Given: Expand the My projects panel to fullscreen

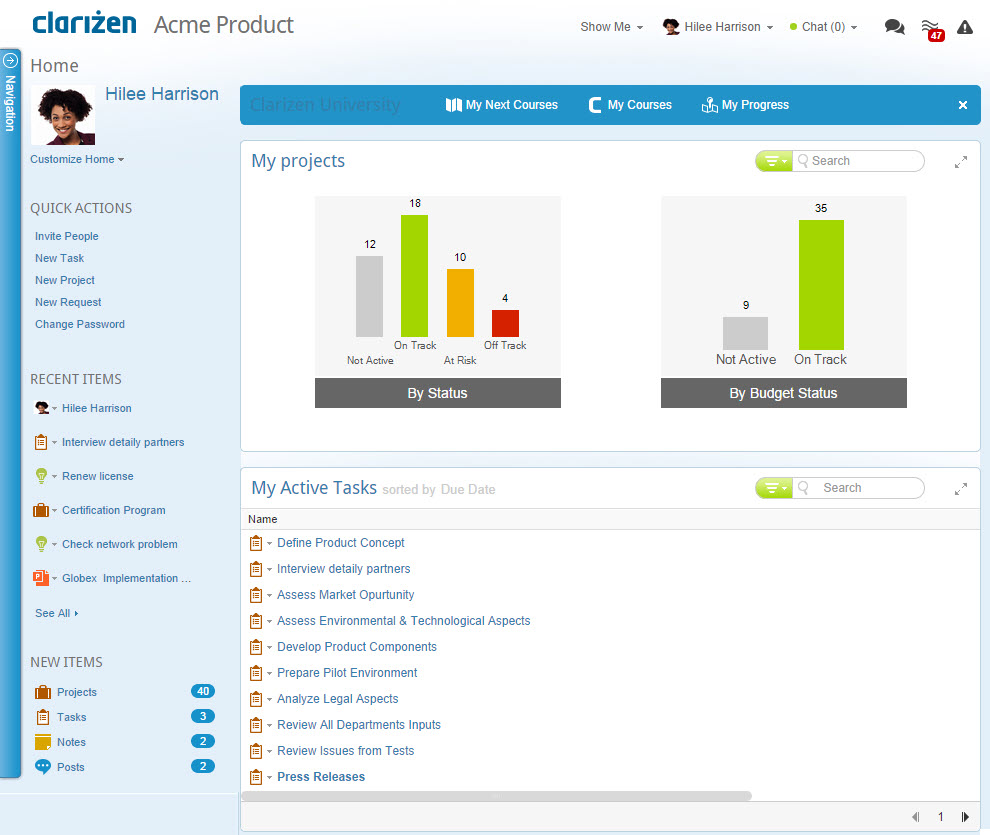Looking at the screenshot, I should tap(961, 162).
